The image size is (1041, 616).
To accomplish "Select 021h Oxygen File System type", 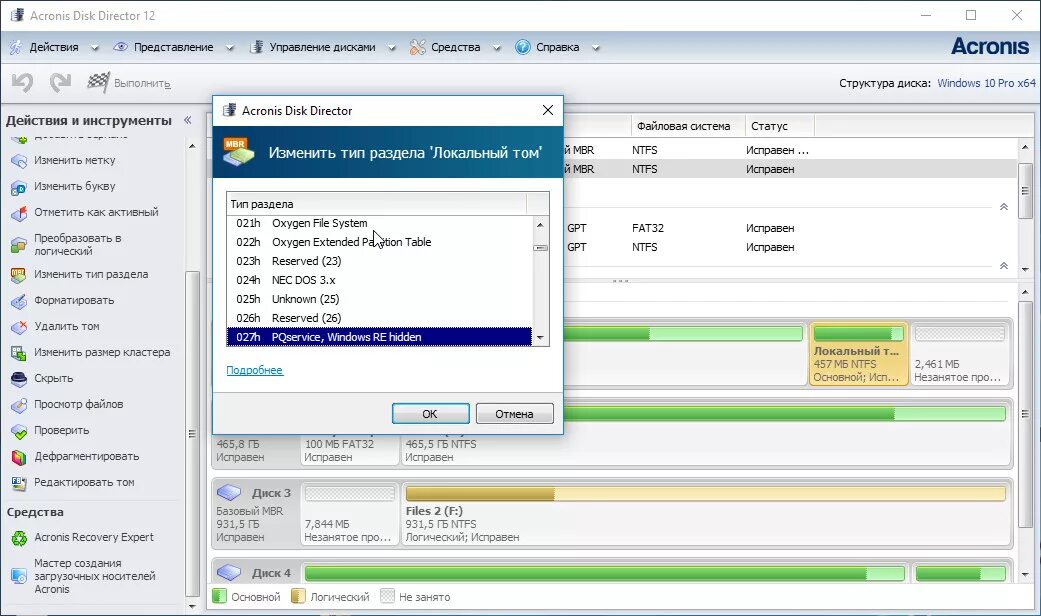I will pos(379,223).
